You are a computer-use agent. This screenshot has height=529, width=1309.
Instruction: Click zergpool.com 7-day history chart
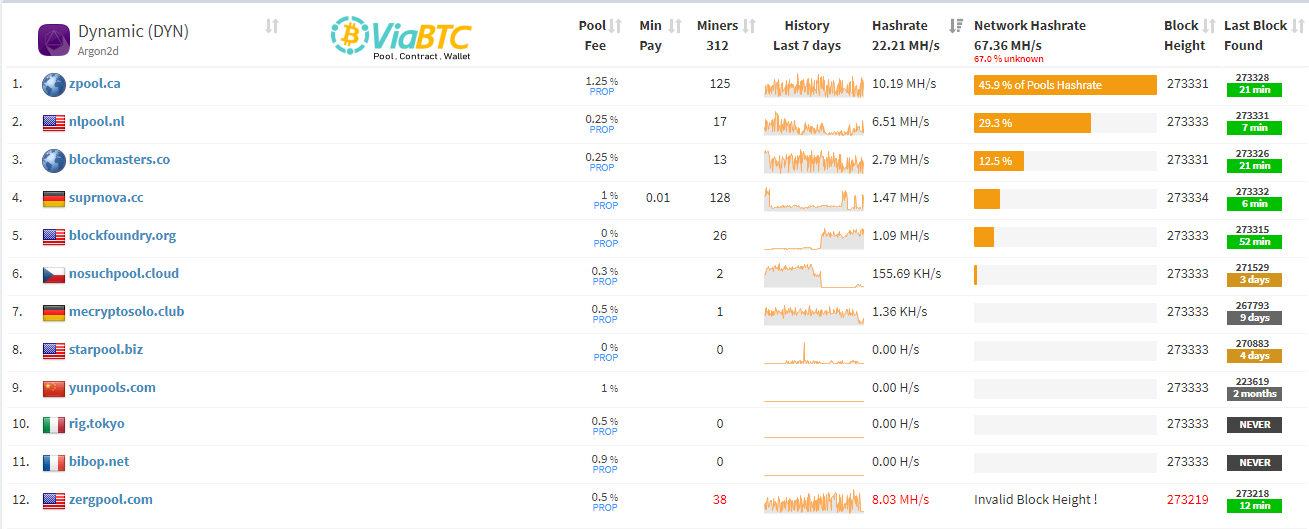(x=814, y=501)
